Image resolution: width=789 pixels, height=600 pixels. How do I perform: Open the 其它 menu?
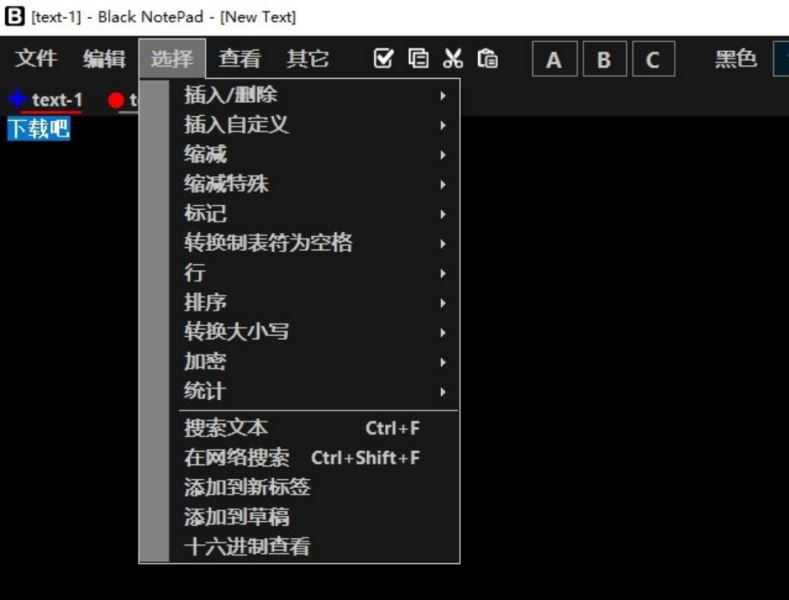308,58
